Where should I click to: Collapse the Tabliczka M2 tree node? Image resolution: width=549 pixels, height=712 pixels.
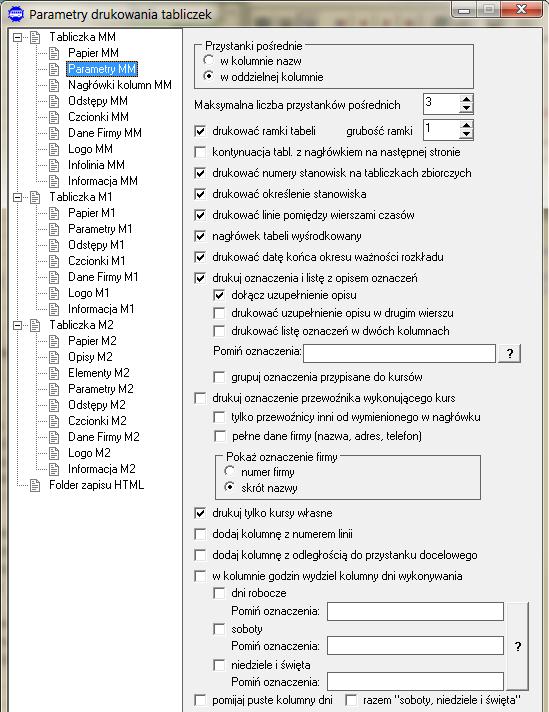(x=17, y=325)
